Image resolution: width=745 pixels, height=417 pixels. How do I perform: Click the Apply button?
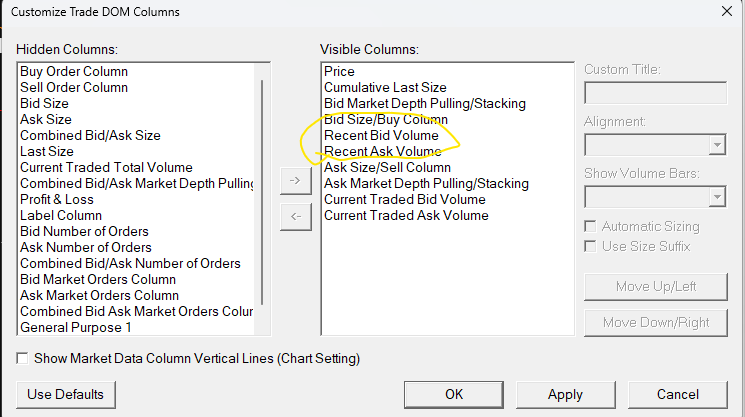565,394
